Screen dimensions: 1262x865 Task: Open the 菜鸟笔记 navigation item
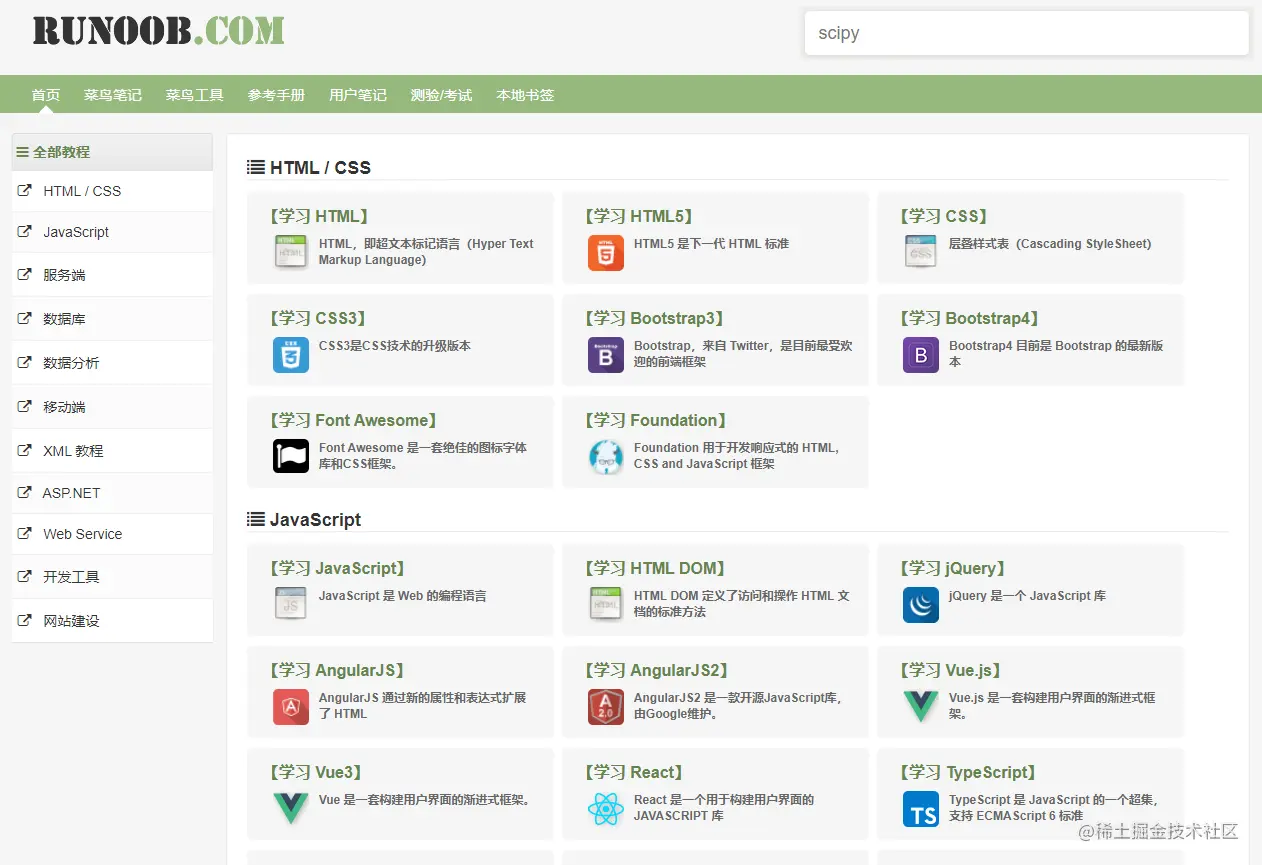113,95
